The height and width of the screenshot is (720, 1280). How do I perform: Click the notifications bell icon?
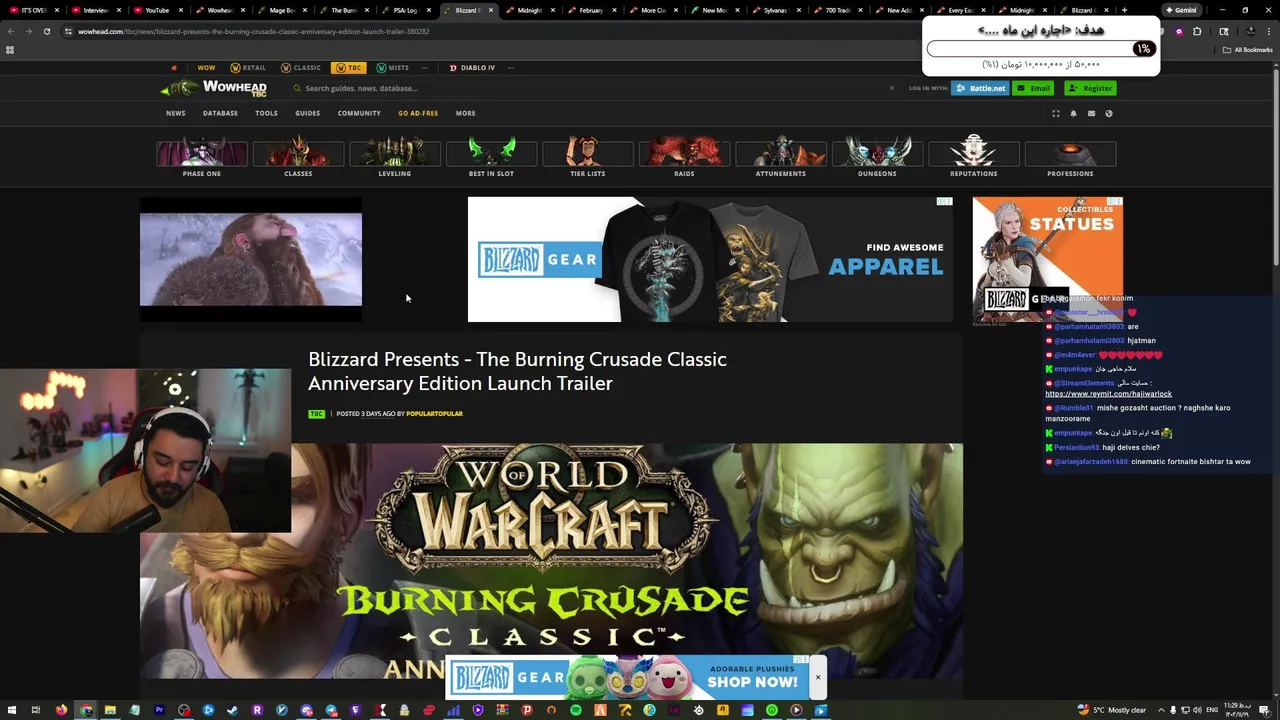pyautogui.click(x=1073, y=113)
